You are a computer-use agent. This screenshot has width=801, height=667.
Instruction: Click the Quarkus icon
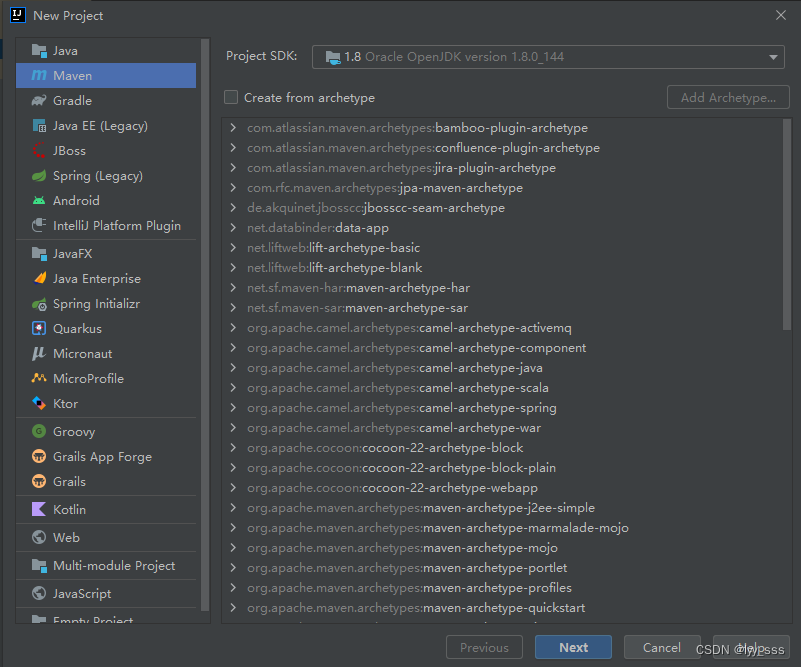click(x=39, y=328)
